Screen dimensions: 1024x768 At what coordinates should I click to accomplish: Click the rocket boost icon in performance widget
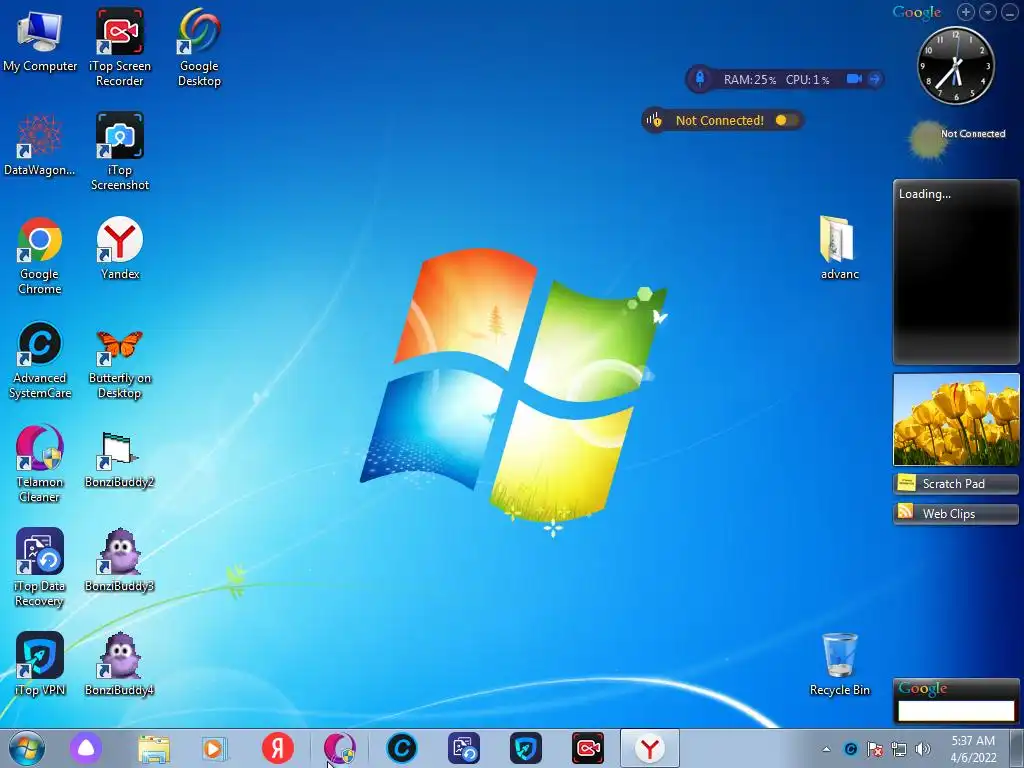point(699,79)
